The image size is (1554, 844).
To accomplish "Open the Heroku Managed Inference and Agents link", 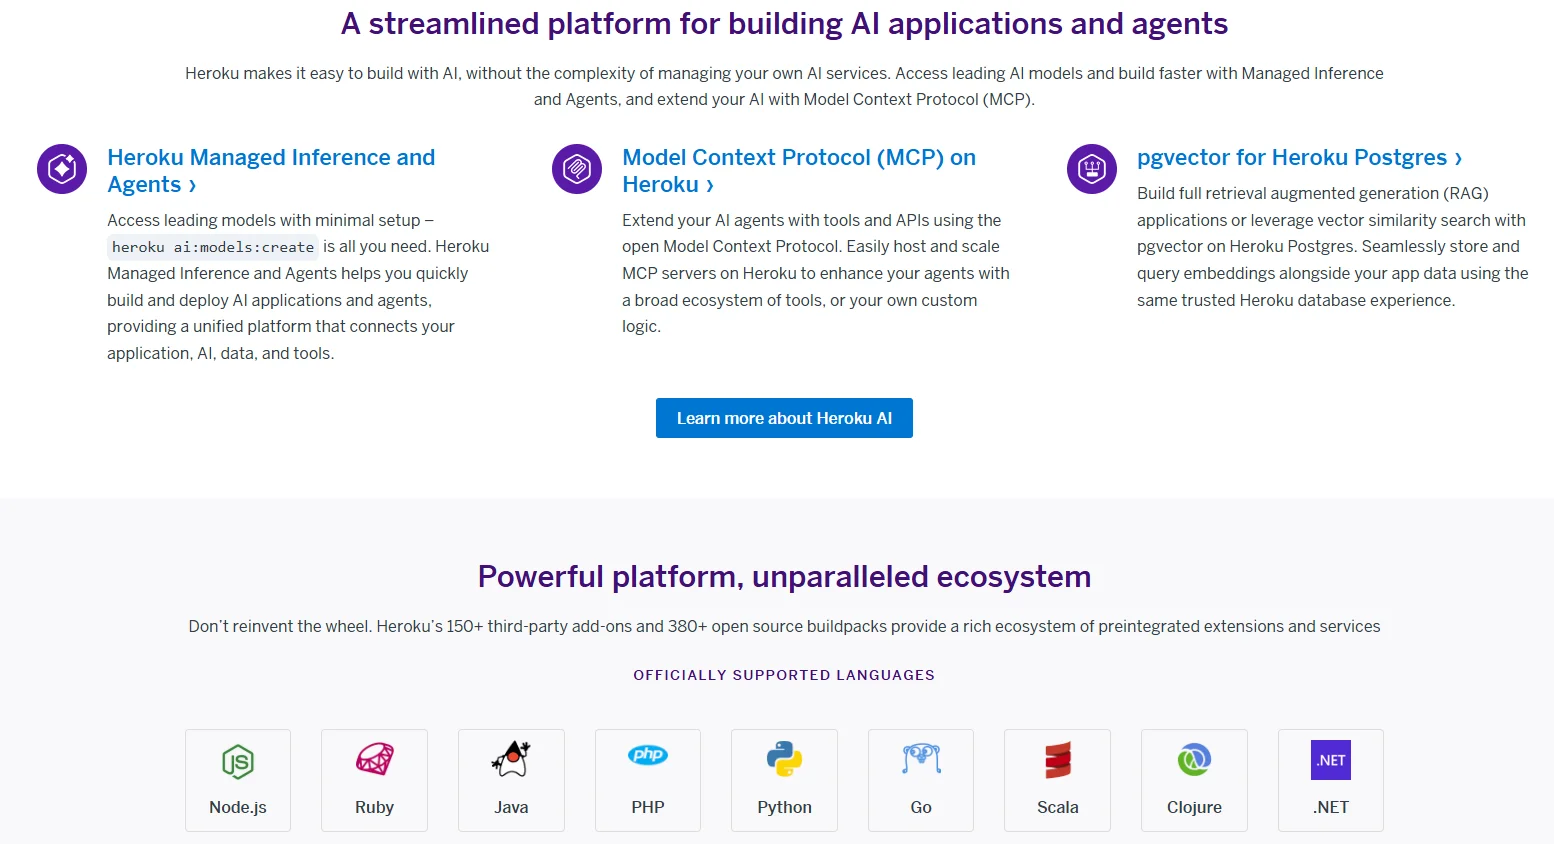I will (x=271, y=157).
